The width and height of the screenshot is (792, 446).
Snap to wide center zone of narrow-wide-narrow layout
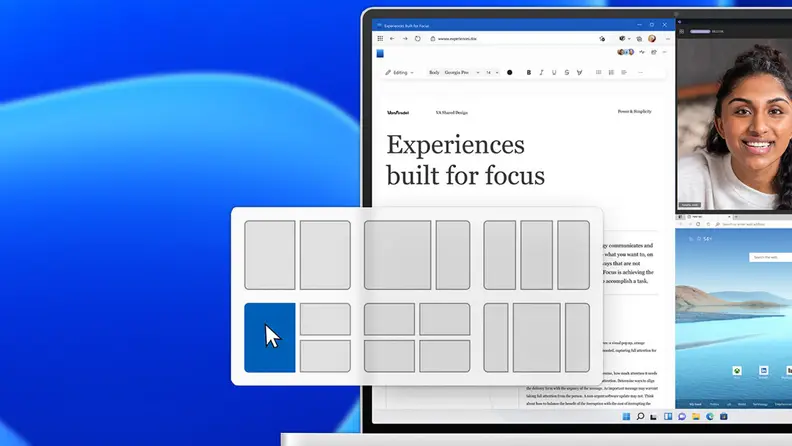click(536, 337)
